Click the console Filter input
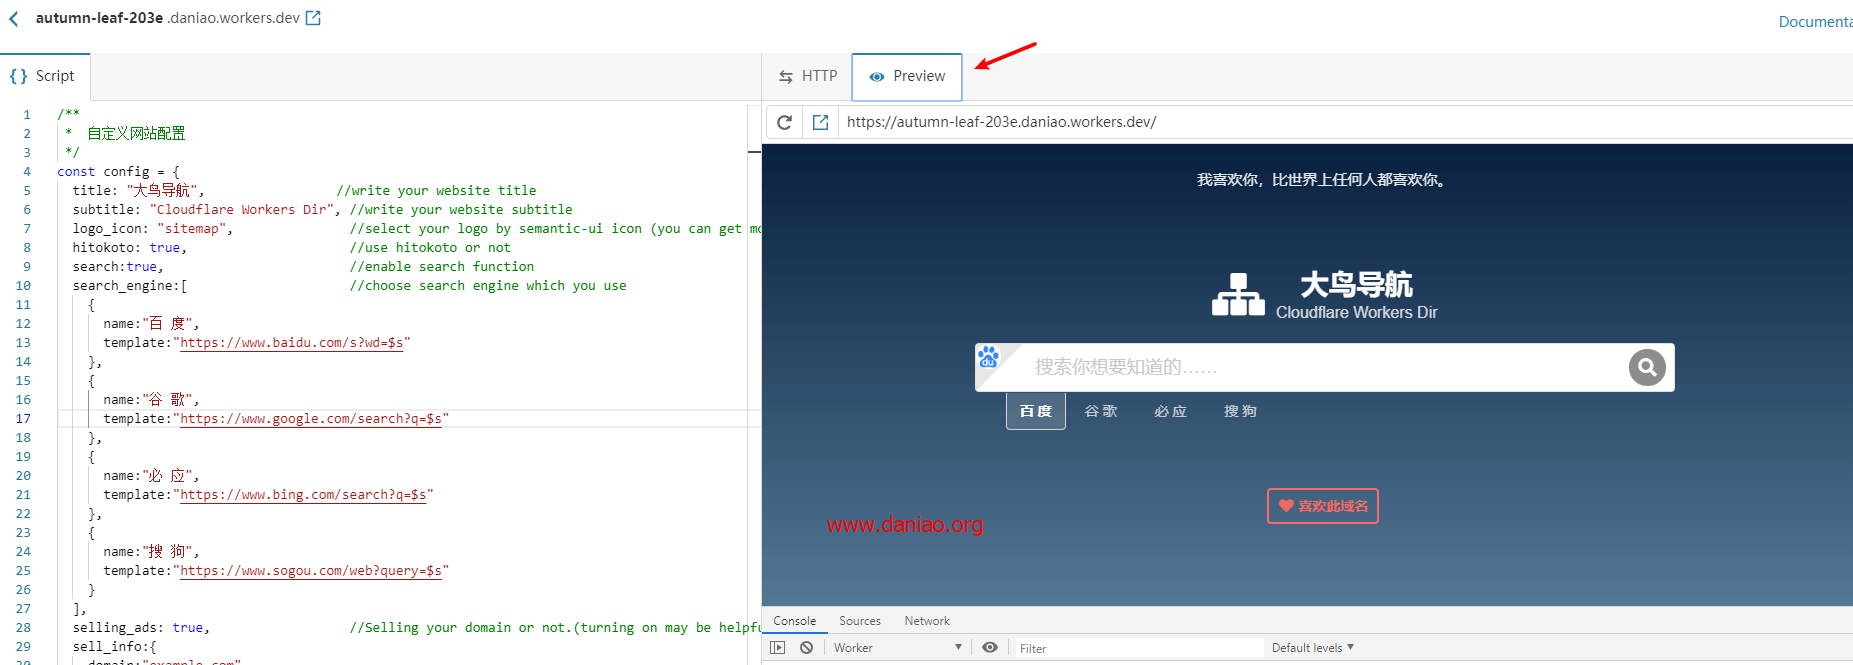This screenshot has height=665, width=1853. (x=1140, y=648)
